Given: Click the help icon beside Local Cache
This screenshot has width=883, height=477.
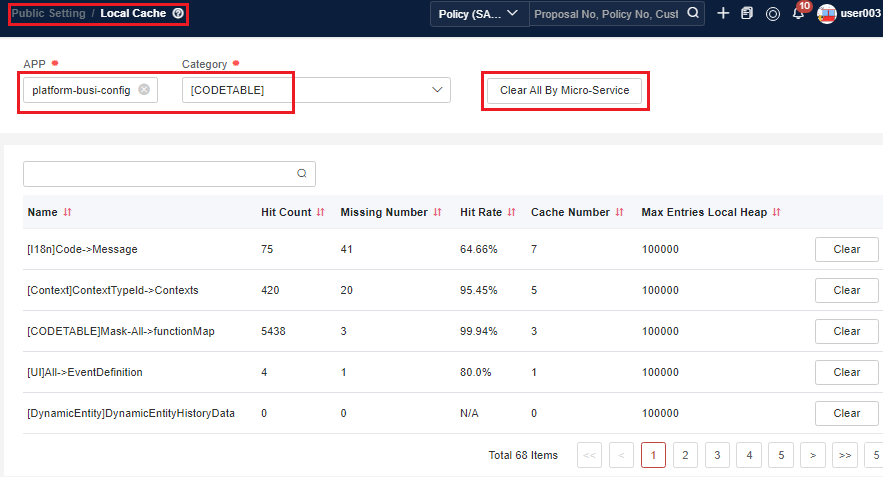Looking at the screenshot, I should click(178, 14).
